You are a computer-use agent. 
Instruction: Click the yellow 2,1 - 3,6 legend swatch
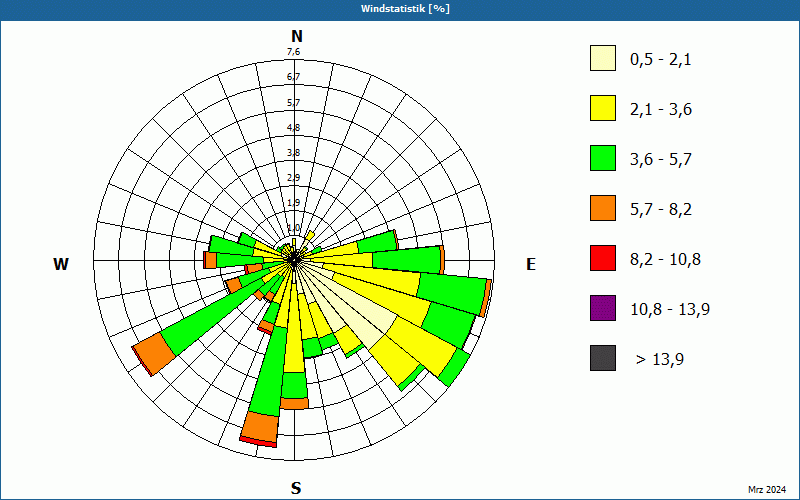[x=603, y=108]
